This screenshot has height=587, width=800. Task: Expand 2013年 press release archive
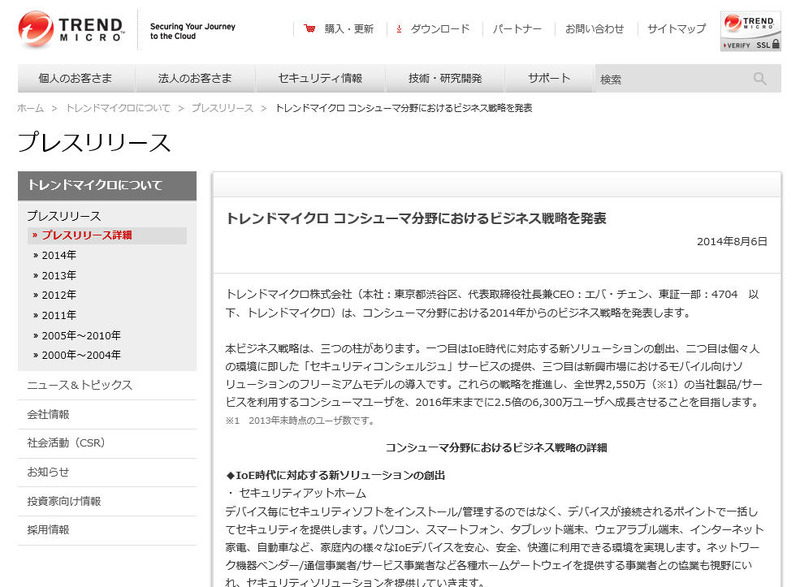coord(58,275)
